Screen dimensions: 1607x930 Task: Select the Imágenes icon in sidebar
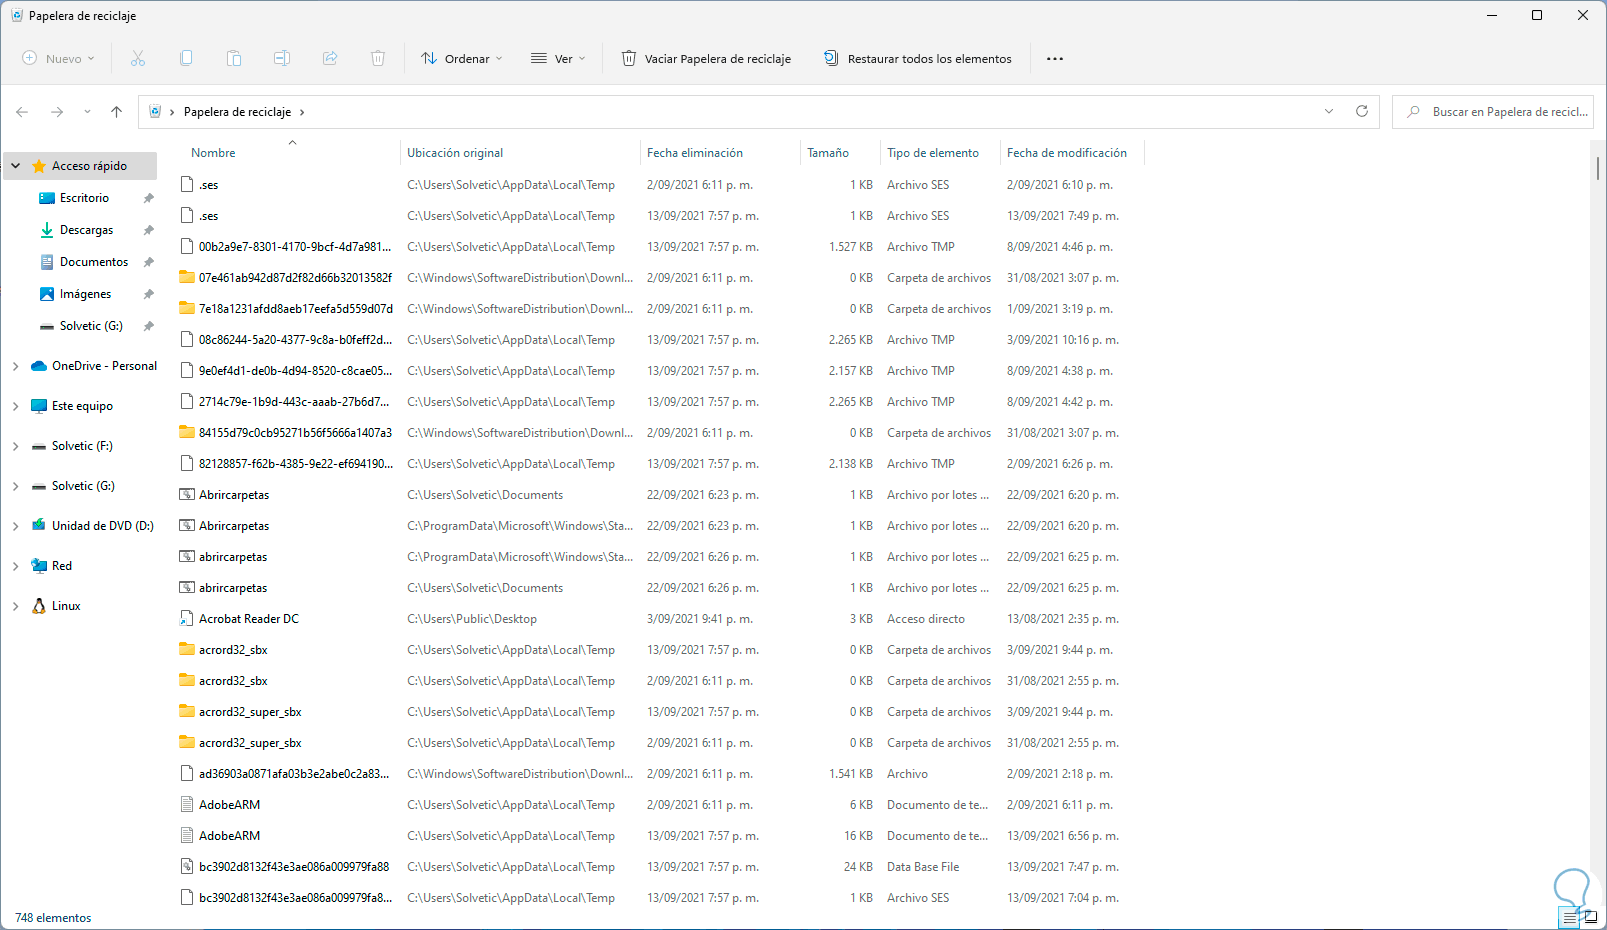tap(47, 294)
